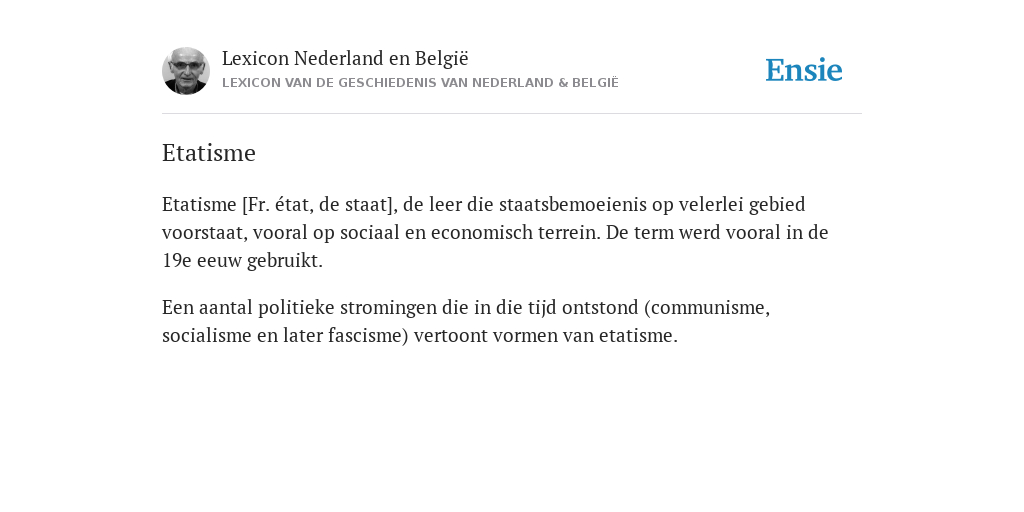Select the 'Lexicon van de geschiedenis' subtitle
This screenshot has width=1024, height=512.
point(420,83)
